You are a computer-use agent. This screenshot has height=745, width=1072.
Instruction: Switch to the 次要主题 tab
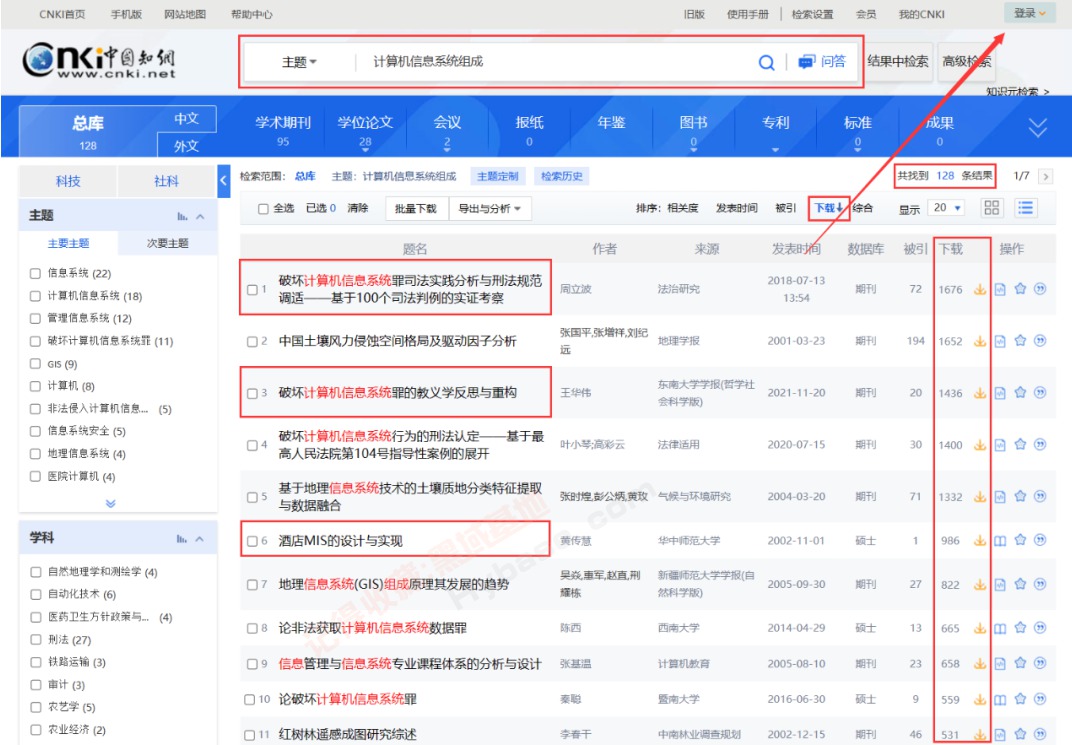pos(168,243)
